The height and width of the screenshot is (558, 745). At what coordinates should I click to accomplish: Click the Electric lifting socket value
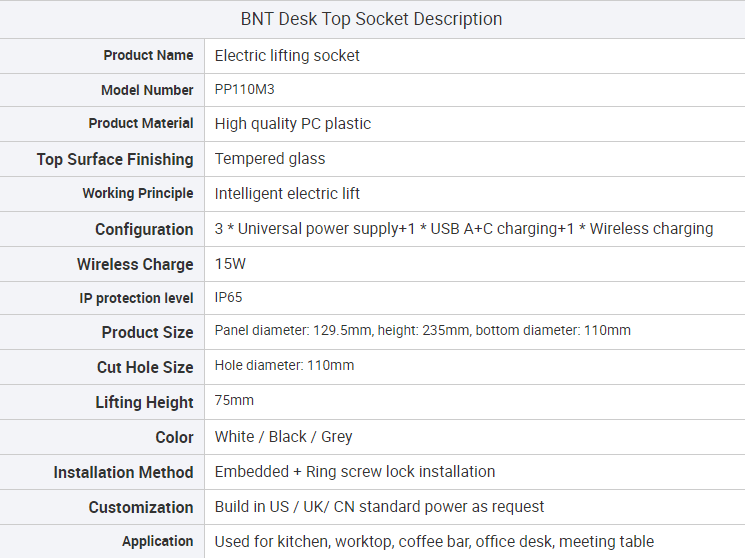pyautogui.click(x=287, y=56)
